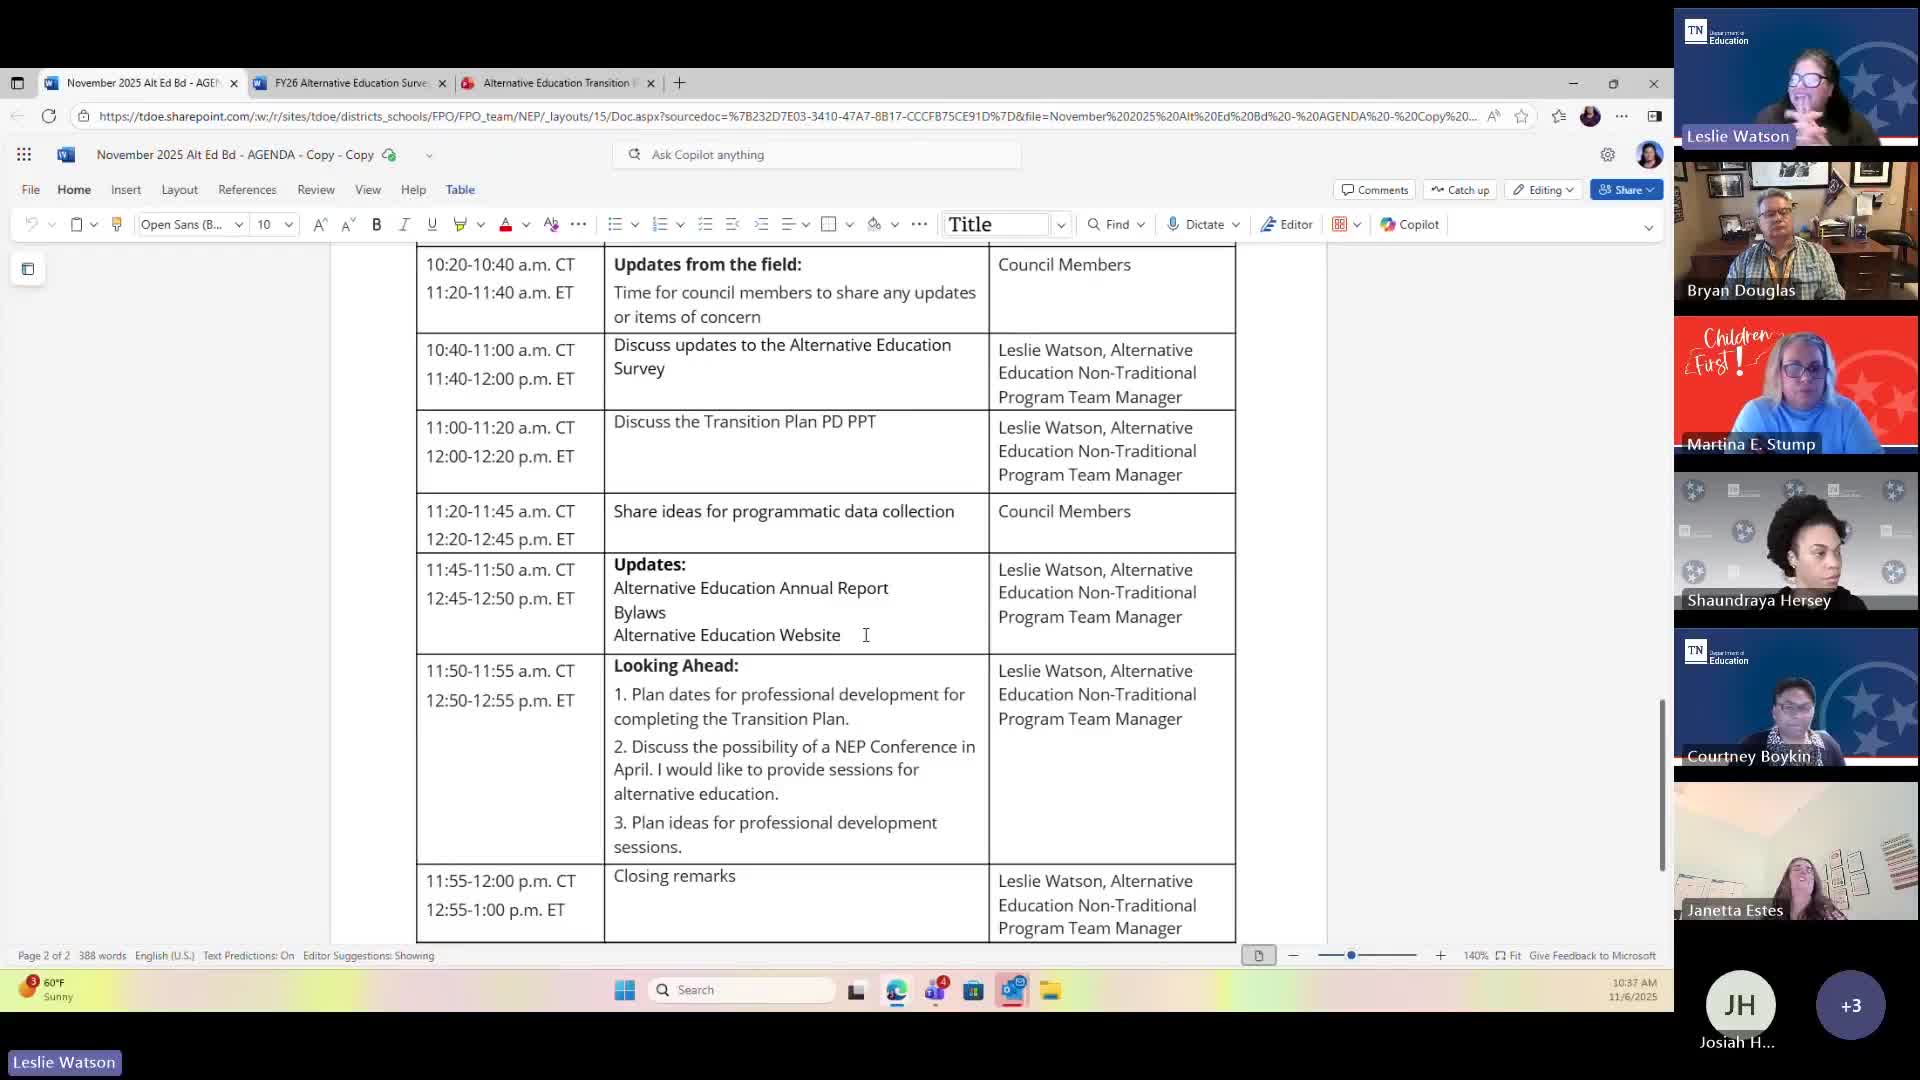This screenshot has width=1920, height=1080.
Task: Open the References ribbon tab
Action: (247, 190)
